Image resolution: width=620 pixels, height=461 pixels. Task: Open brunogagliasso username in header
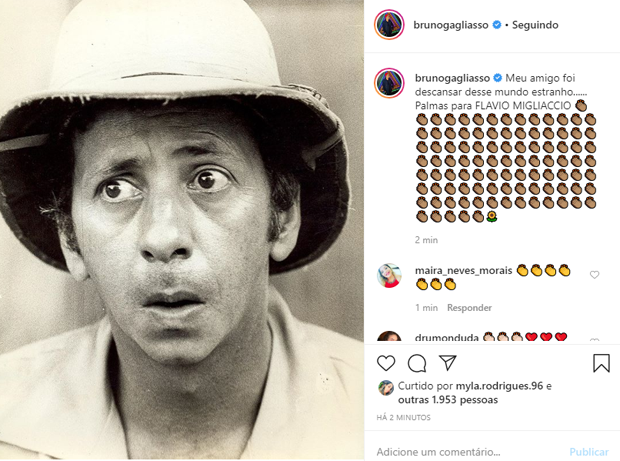(452, 25)
